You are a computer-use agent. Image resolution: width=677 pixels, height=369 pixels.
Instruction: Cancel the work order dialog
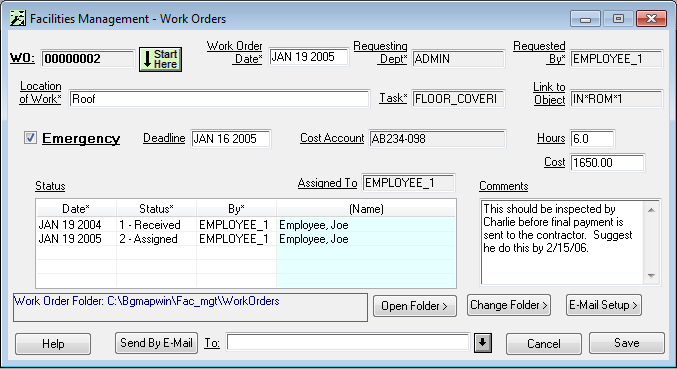544,344
